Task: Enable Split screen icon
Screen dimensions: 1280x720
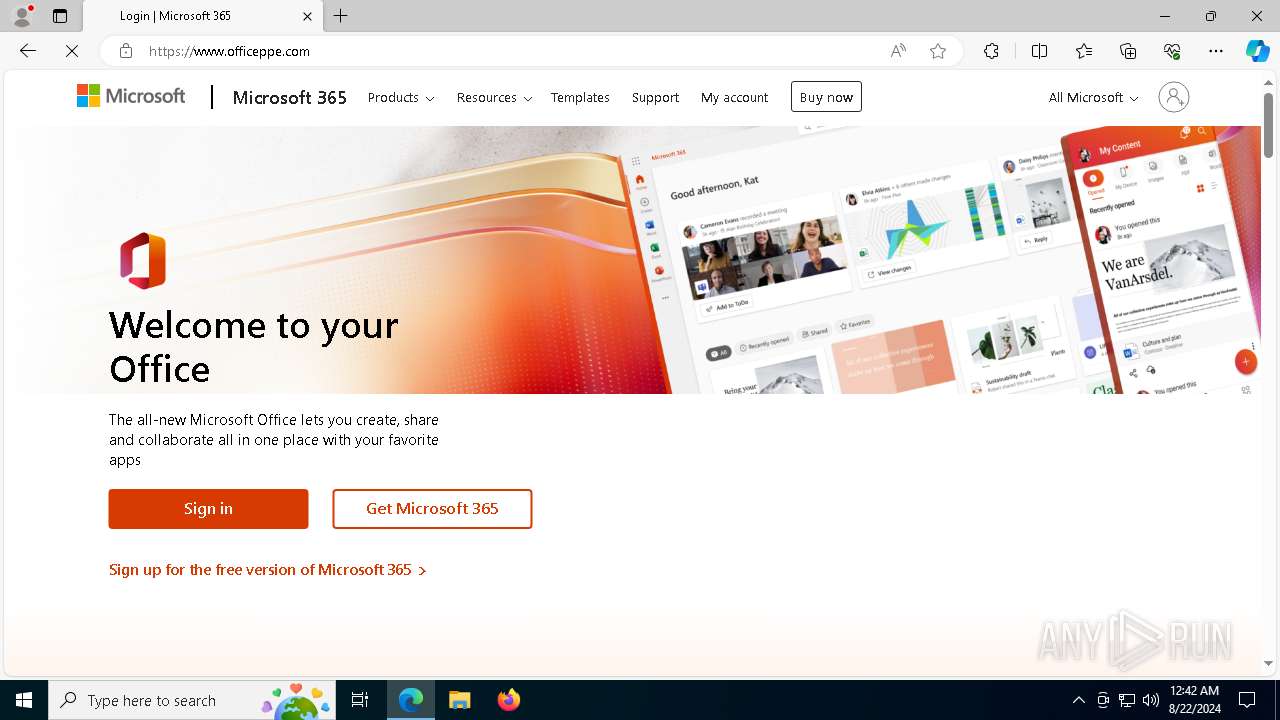Action: point(1039,51)
